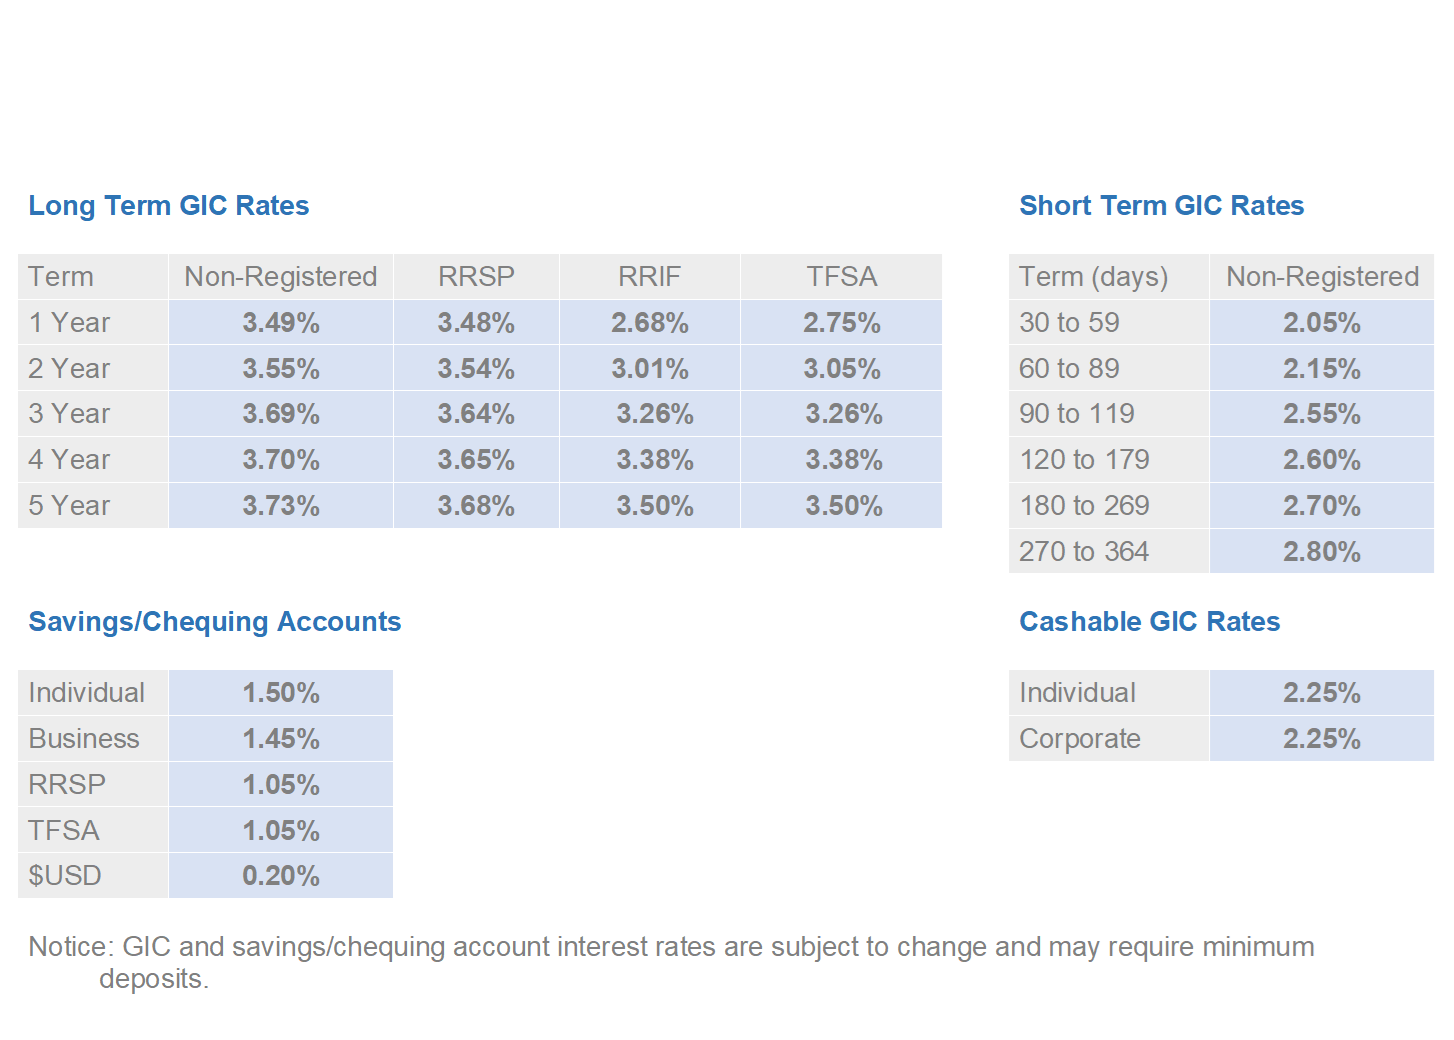Select the RRIF column header
The image size is (1454, 1040).
[x=649, y=277]
